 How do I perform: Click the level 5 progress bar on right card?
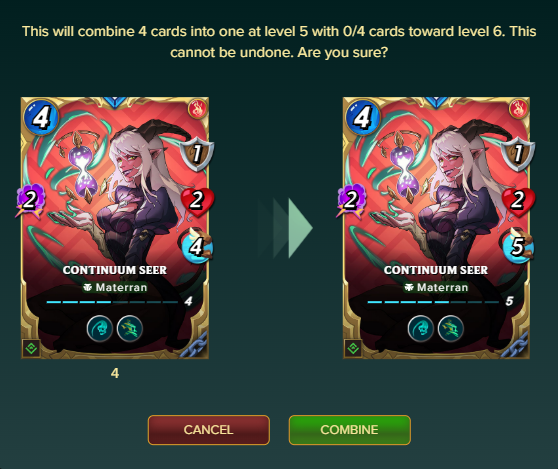pyautogui.click(x=433, y=302)
